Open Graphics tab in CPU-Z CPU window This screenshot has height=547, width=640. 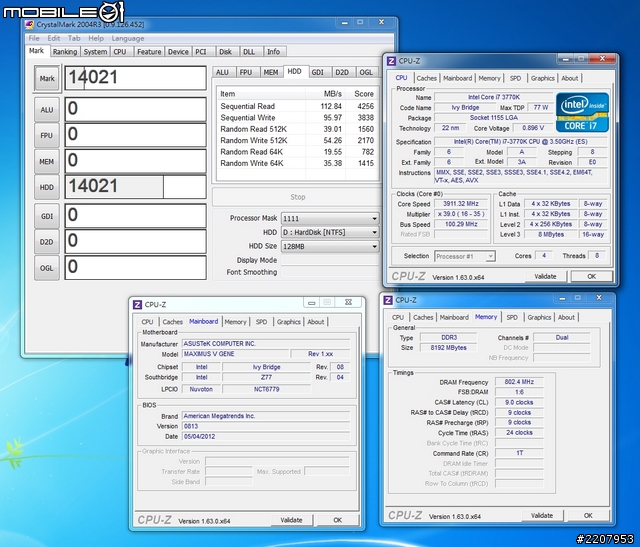pos(542,78)
